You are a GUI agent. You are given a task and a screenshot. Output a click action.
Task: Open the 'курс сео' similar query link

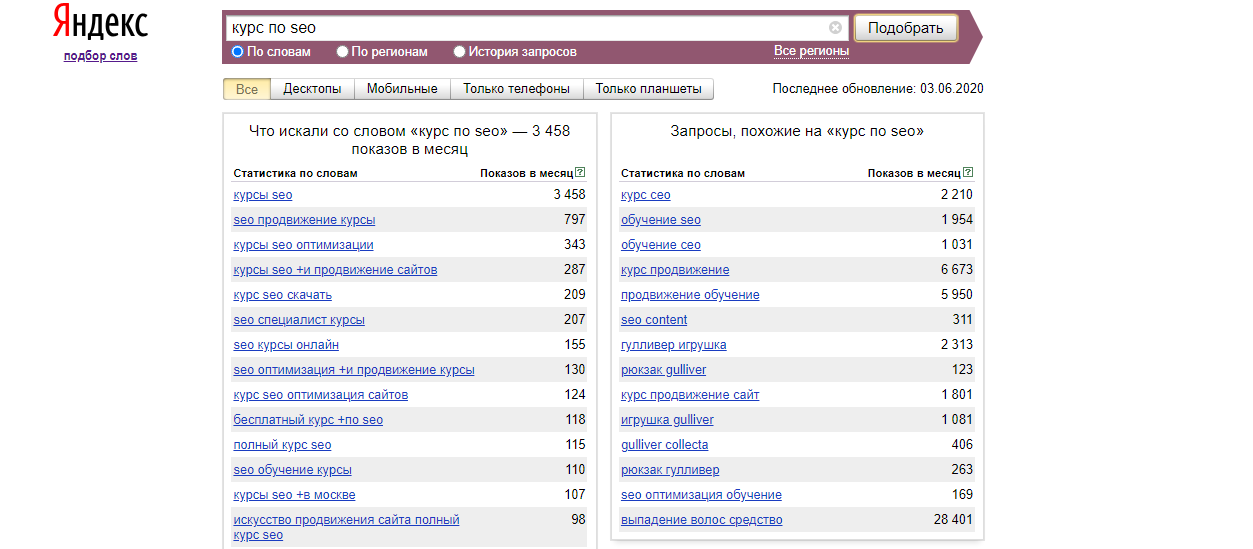click(645, 195)
